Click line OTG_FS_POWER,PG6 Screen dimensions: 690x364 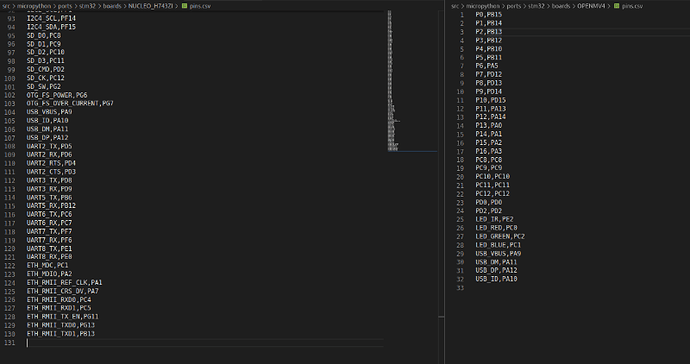pyautogui.click(x=57, y=95)
